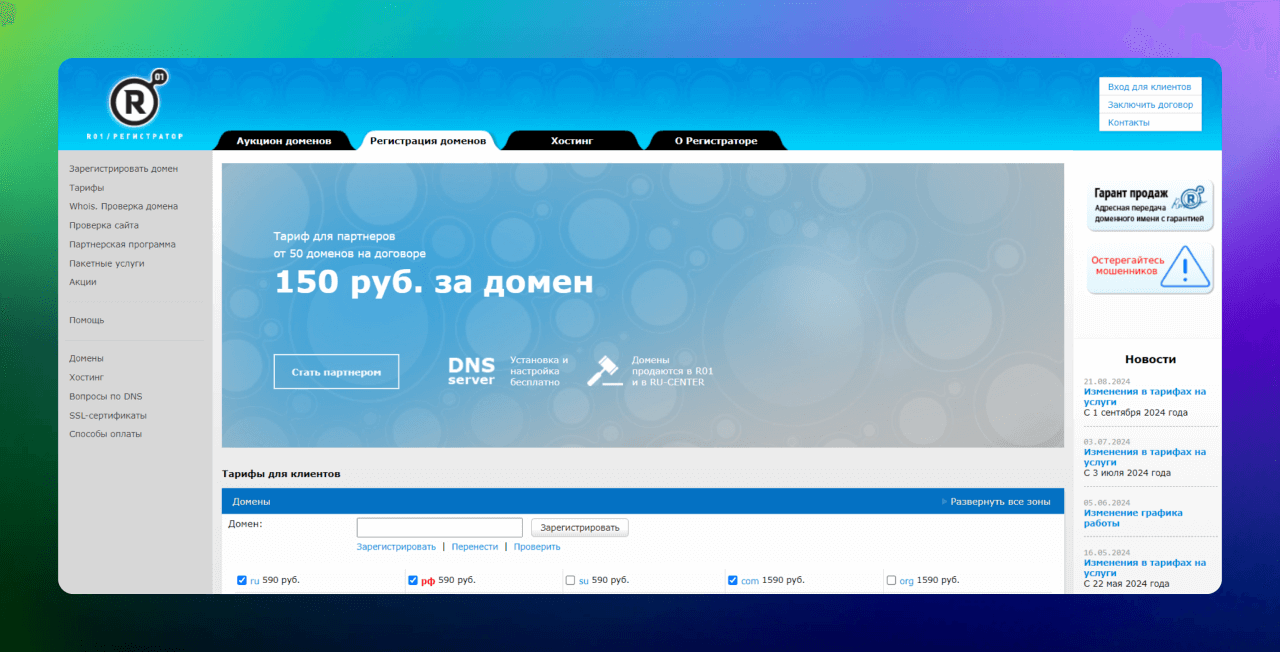Open Whois. Проверка домена sidebar item

point(124,207)
